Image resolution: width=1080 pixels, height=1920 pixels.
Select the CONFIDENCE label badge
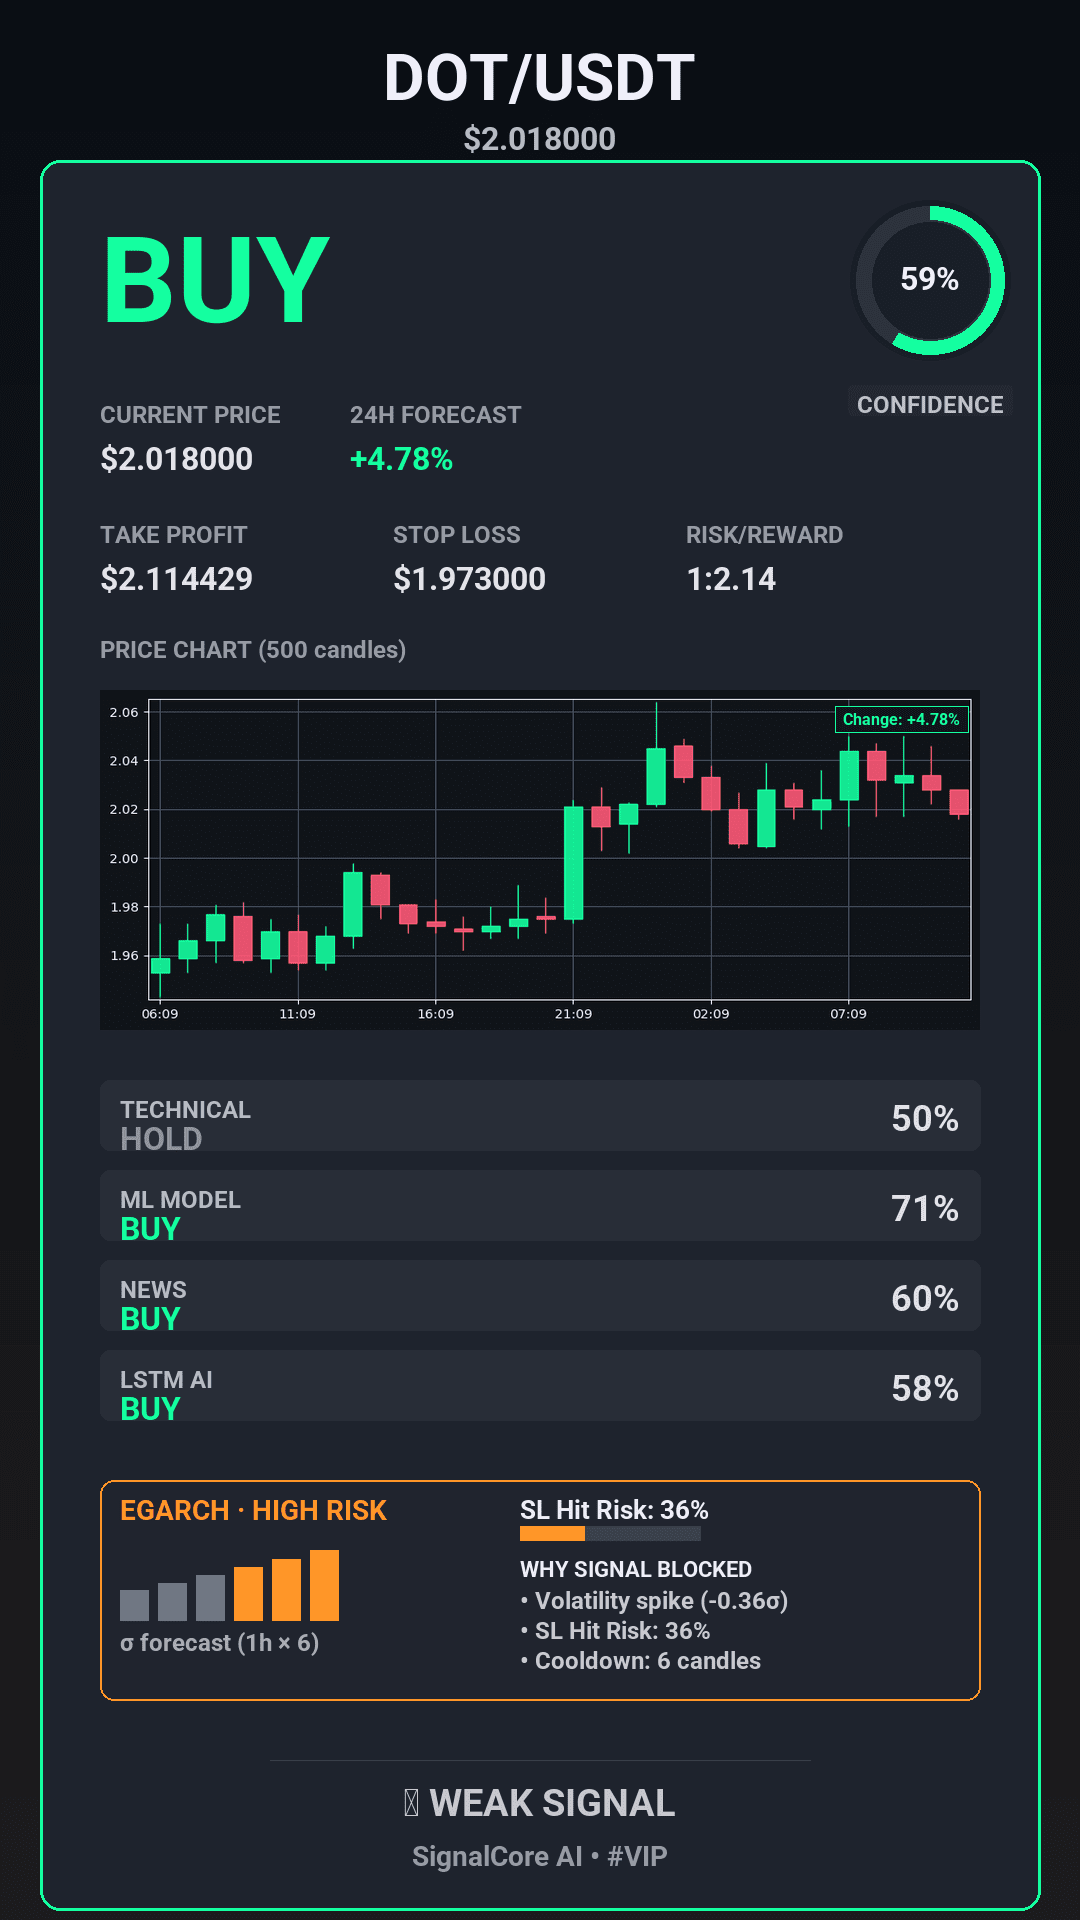930,404
